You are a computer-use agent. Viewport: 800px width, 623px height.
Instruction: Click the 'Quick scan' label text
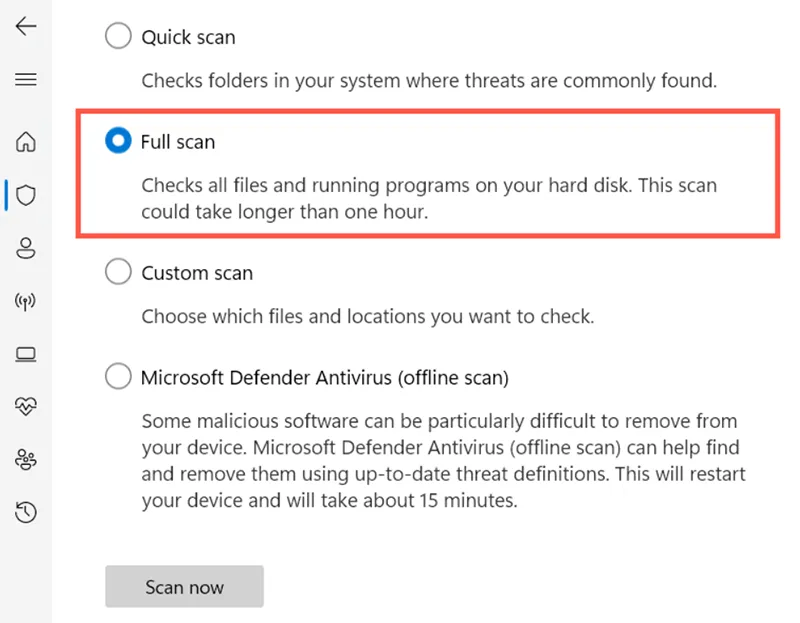[x=188, y=37]
